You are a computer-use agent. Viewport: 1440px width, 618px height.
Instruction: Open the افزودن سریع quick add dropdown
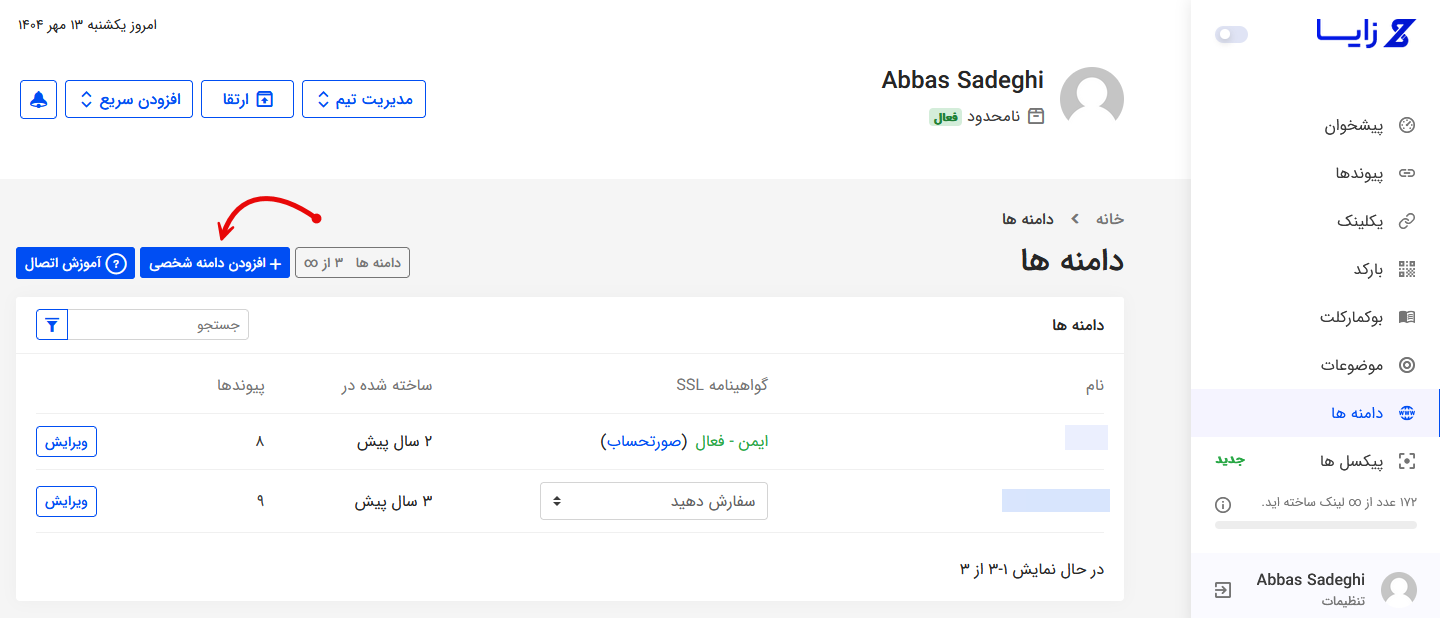point(129,99)
